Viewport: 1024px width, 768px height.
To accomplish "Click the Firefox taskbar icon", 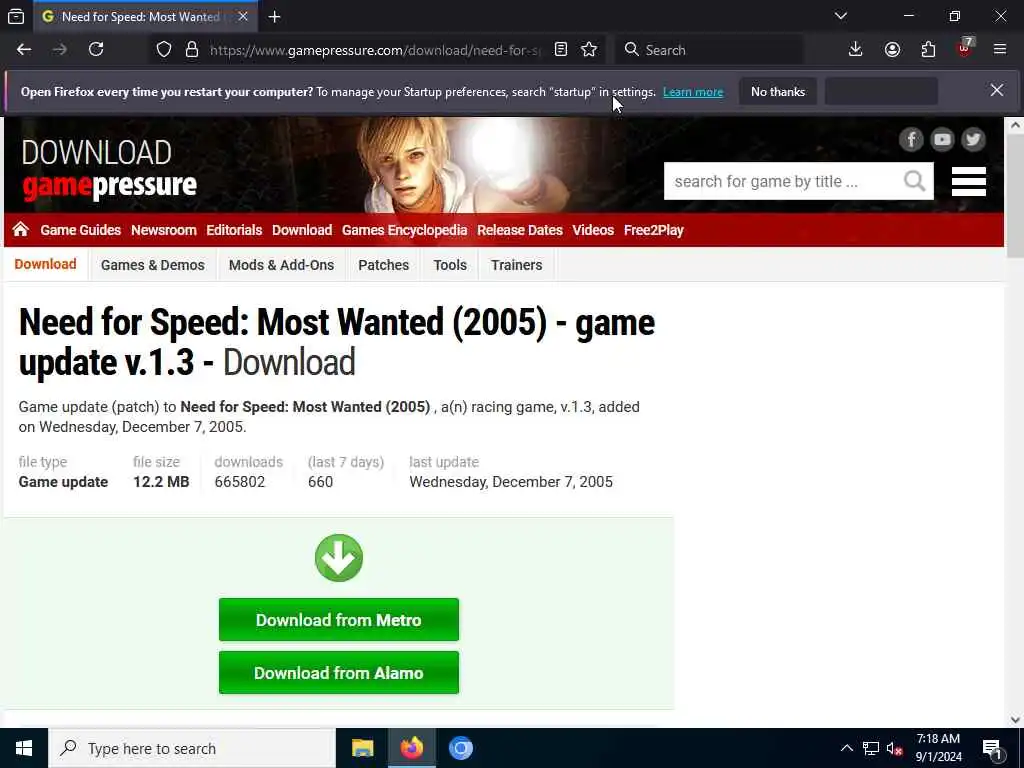I will pyautogui.click(x=411, y=748).
